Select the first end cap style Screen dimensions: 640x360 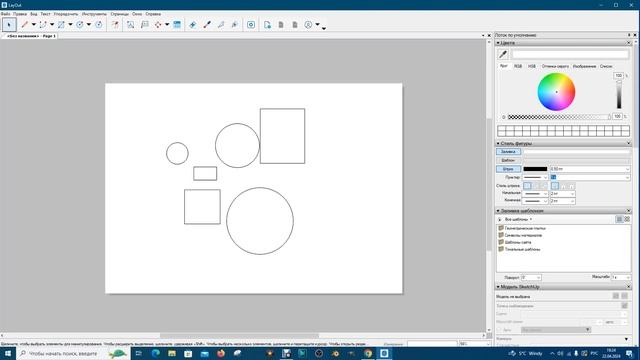[x=555, y=186]
